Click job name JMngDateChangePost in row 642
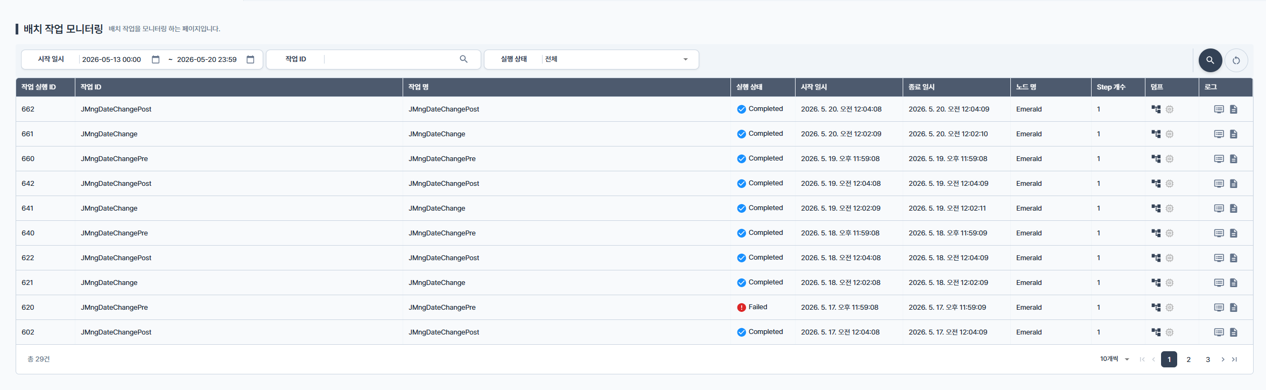 (x=444, y=184)
